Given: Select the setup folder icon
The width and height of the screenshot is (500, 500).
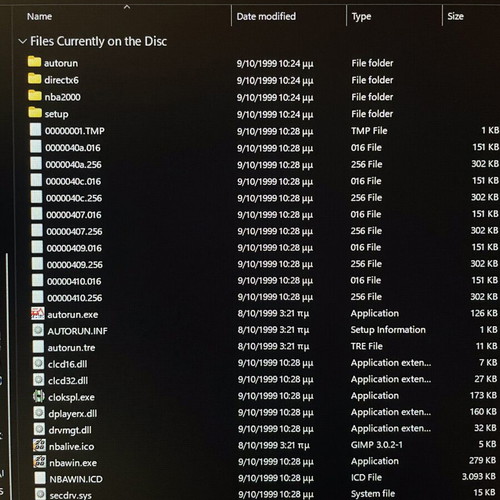Looking at the screenshot, I should coord(35,113).
